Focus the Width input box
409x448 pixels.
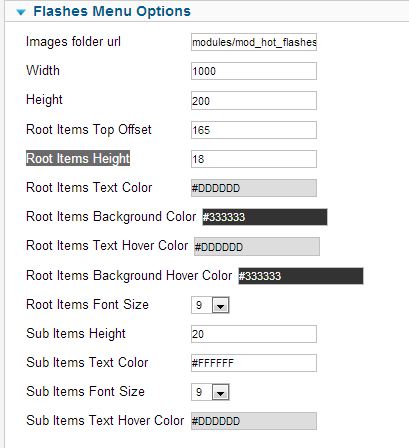point(254,71)
